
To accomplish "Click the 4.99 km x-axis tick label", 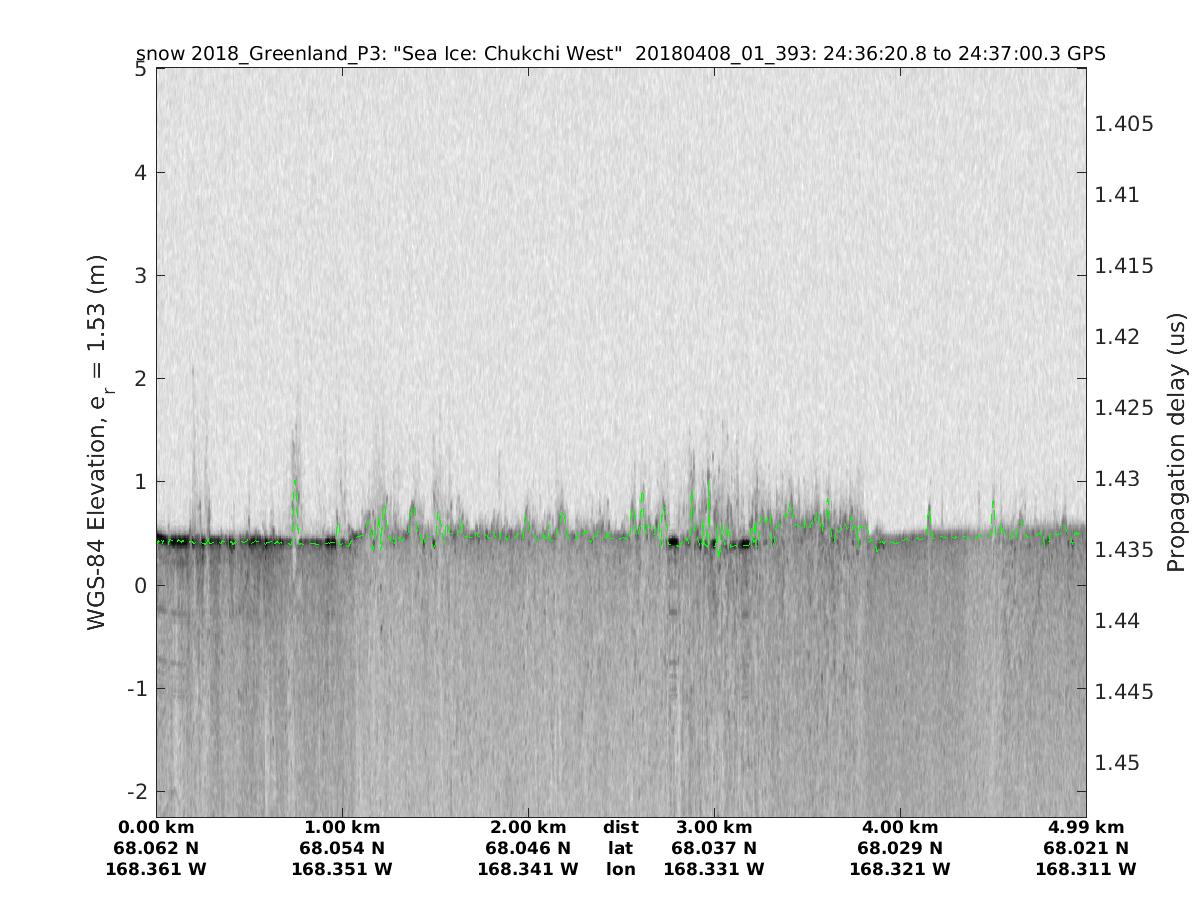I will pyautogui.click(x=1086, y=827).
